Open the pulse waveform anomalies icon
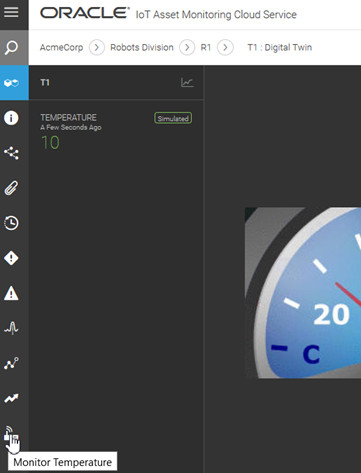Screen dimensions: 361x473 (x=11, y=328)
